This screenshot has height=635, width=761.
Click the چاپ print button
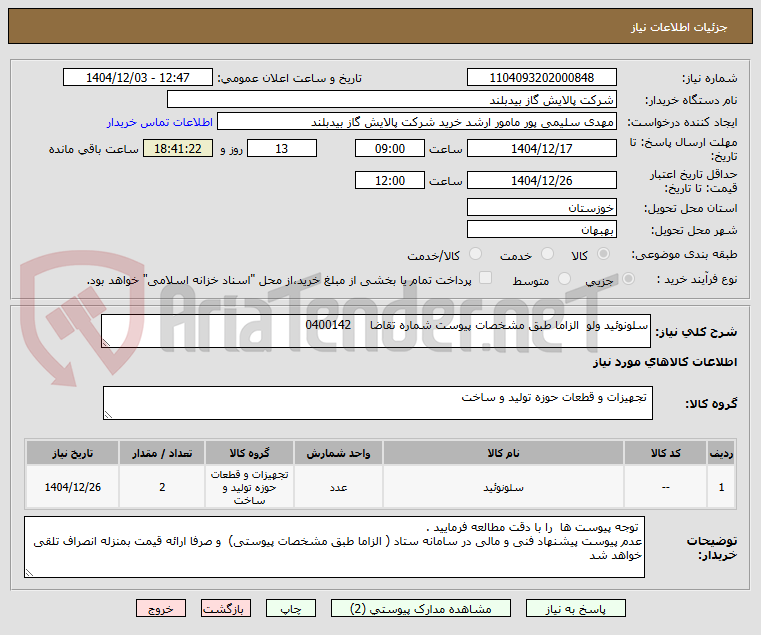[291, 608]
